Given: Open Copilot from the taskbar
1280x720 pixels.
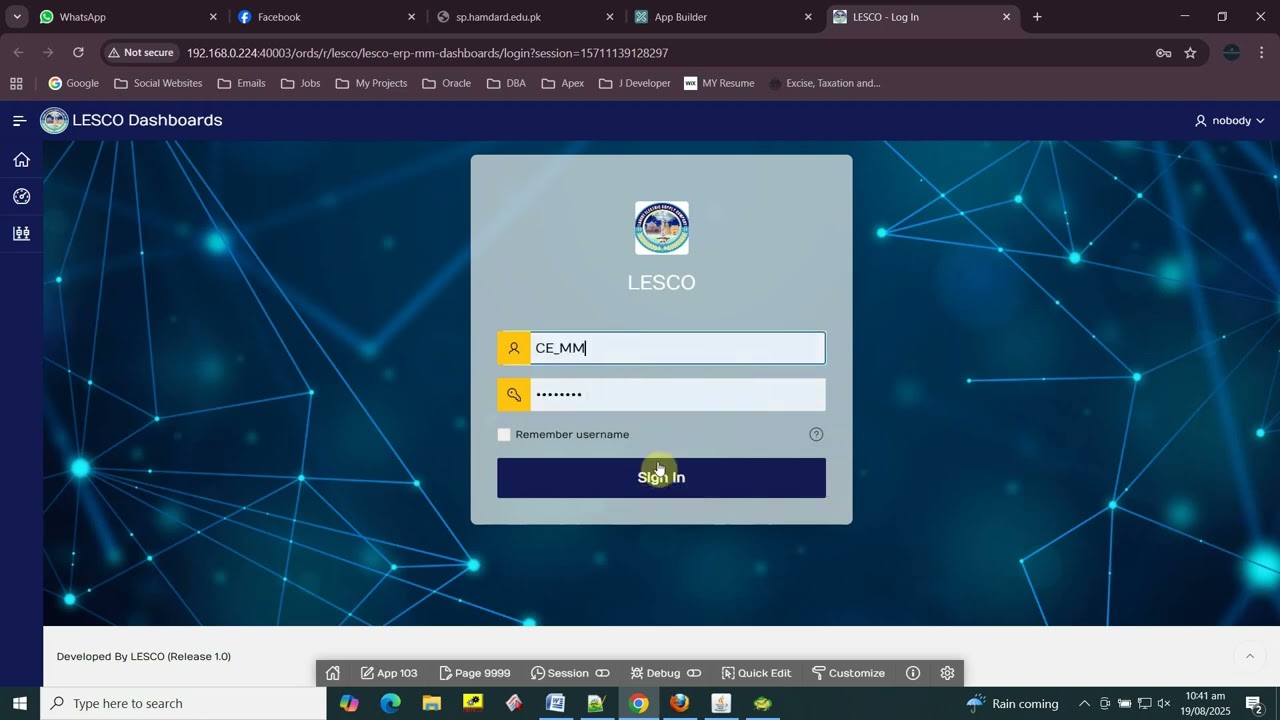Looking at the screenshot, I should click(349, 703).
